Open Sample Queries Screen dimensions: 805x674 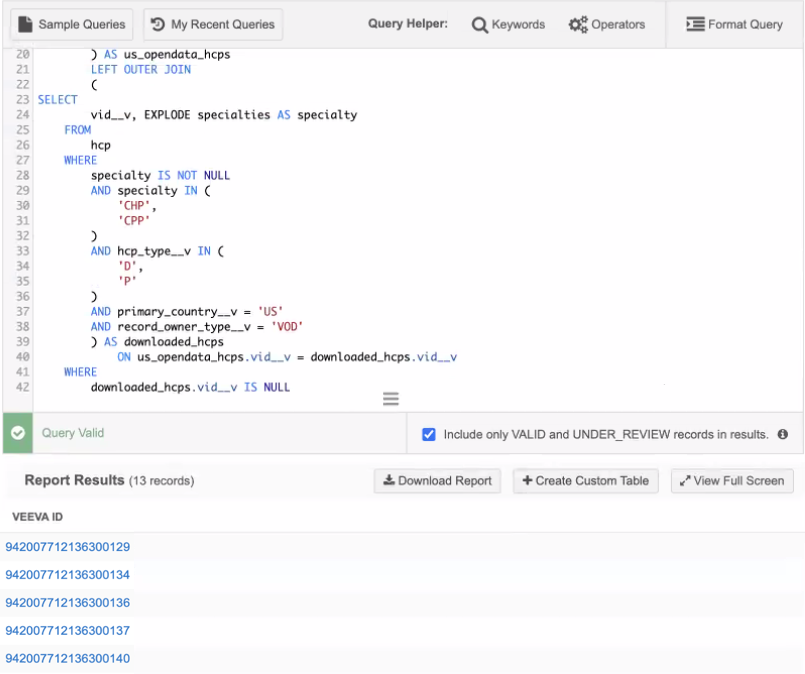pos(72,24)
